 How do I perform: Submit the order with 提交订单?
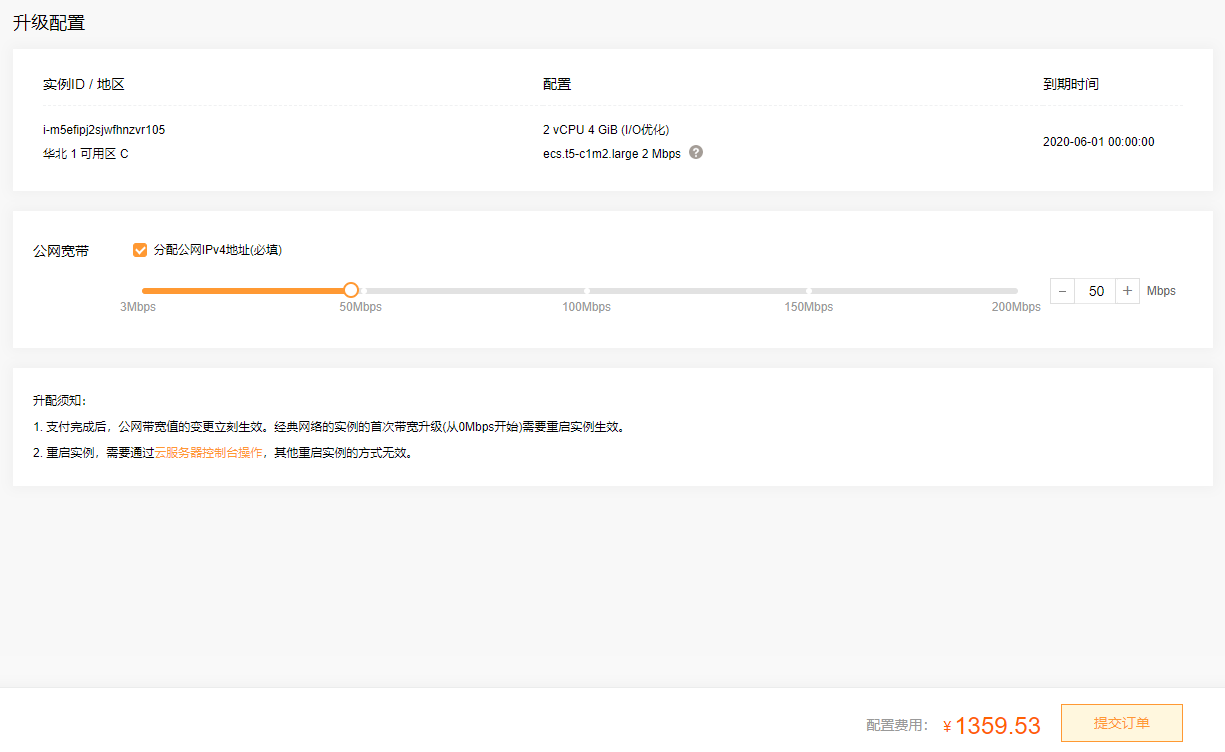[x=1121, y=723]
